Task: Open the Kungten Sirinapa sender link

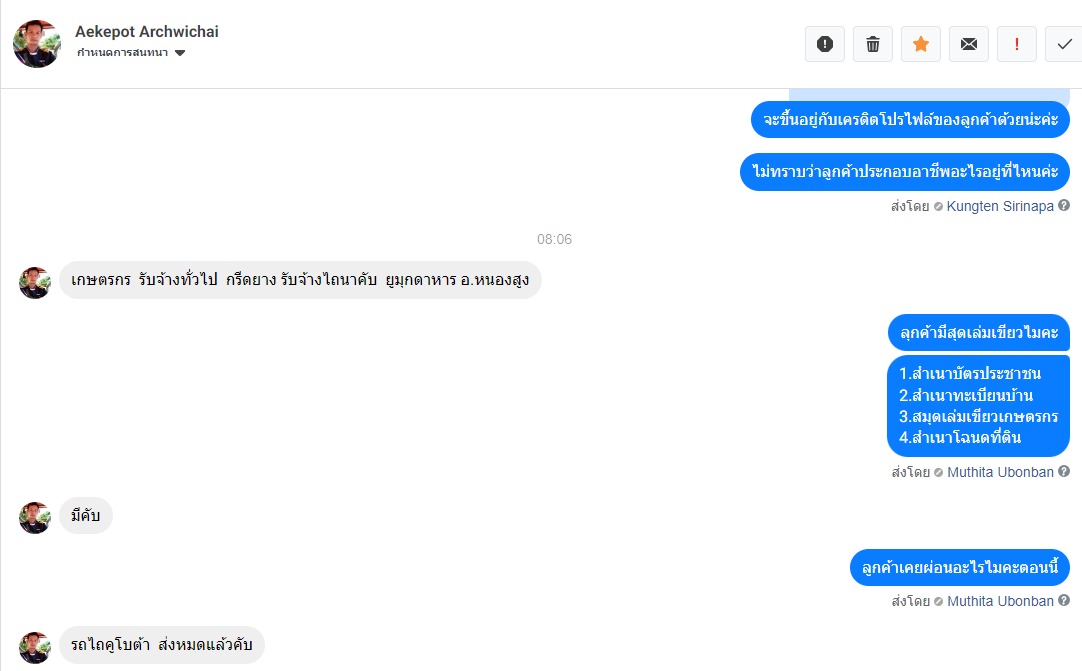Action: tap(1000, 206)
